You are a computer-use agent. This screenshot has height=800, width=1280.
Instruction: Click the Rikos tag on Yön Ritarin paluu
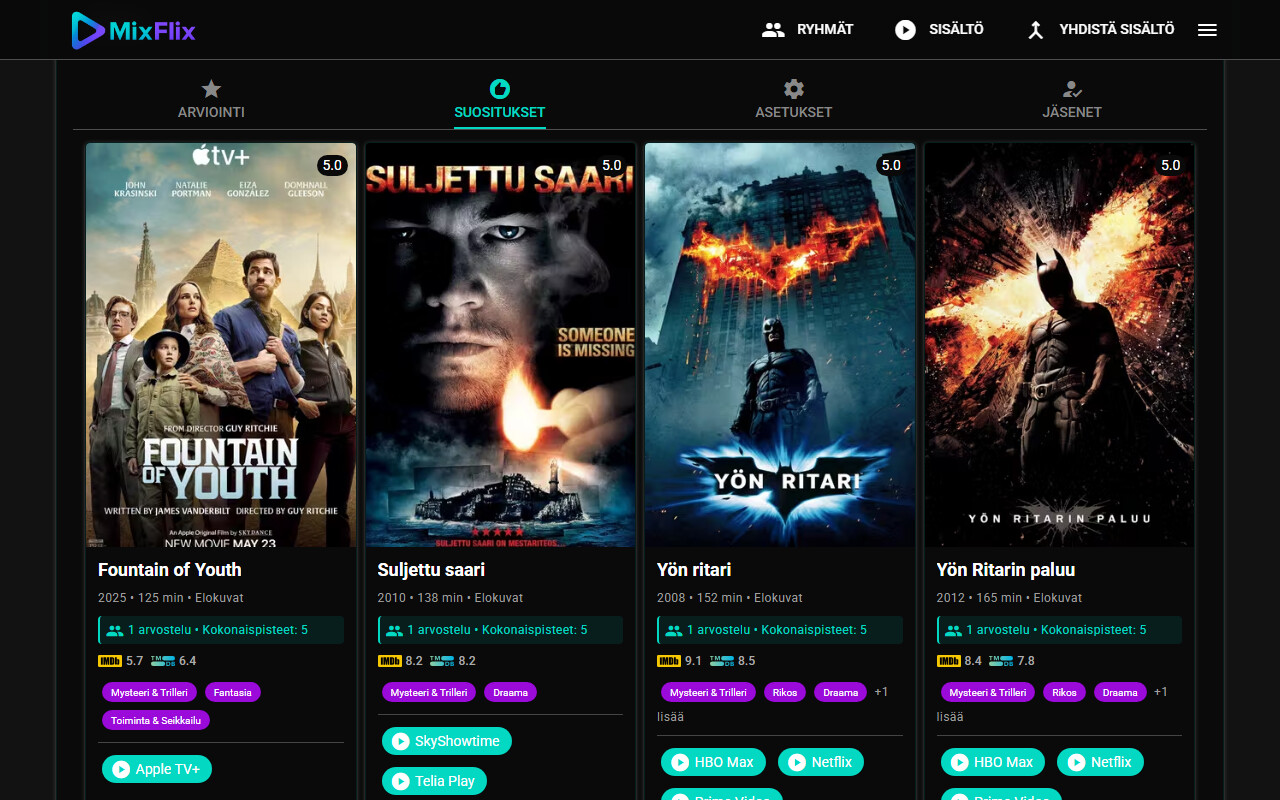pos(1065,692)
